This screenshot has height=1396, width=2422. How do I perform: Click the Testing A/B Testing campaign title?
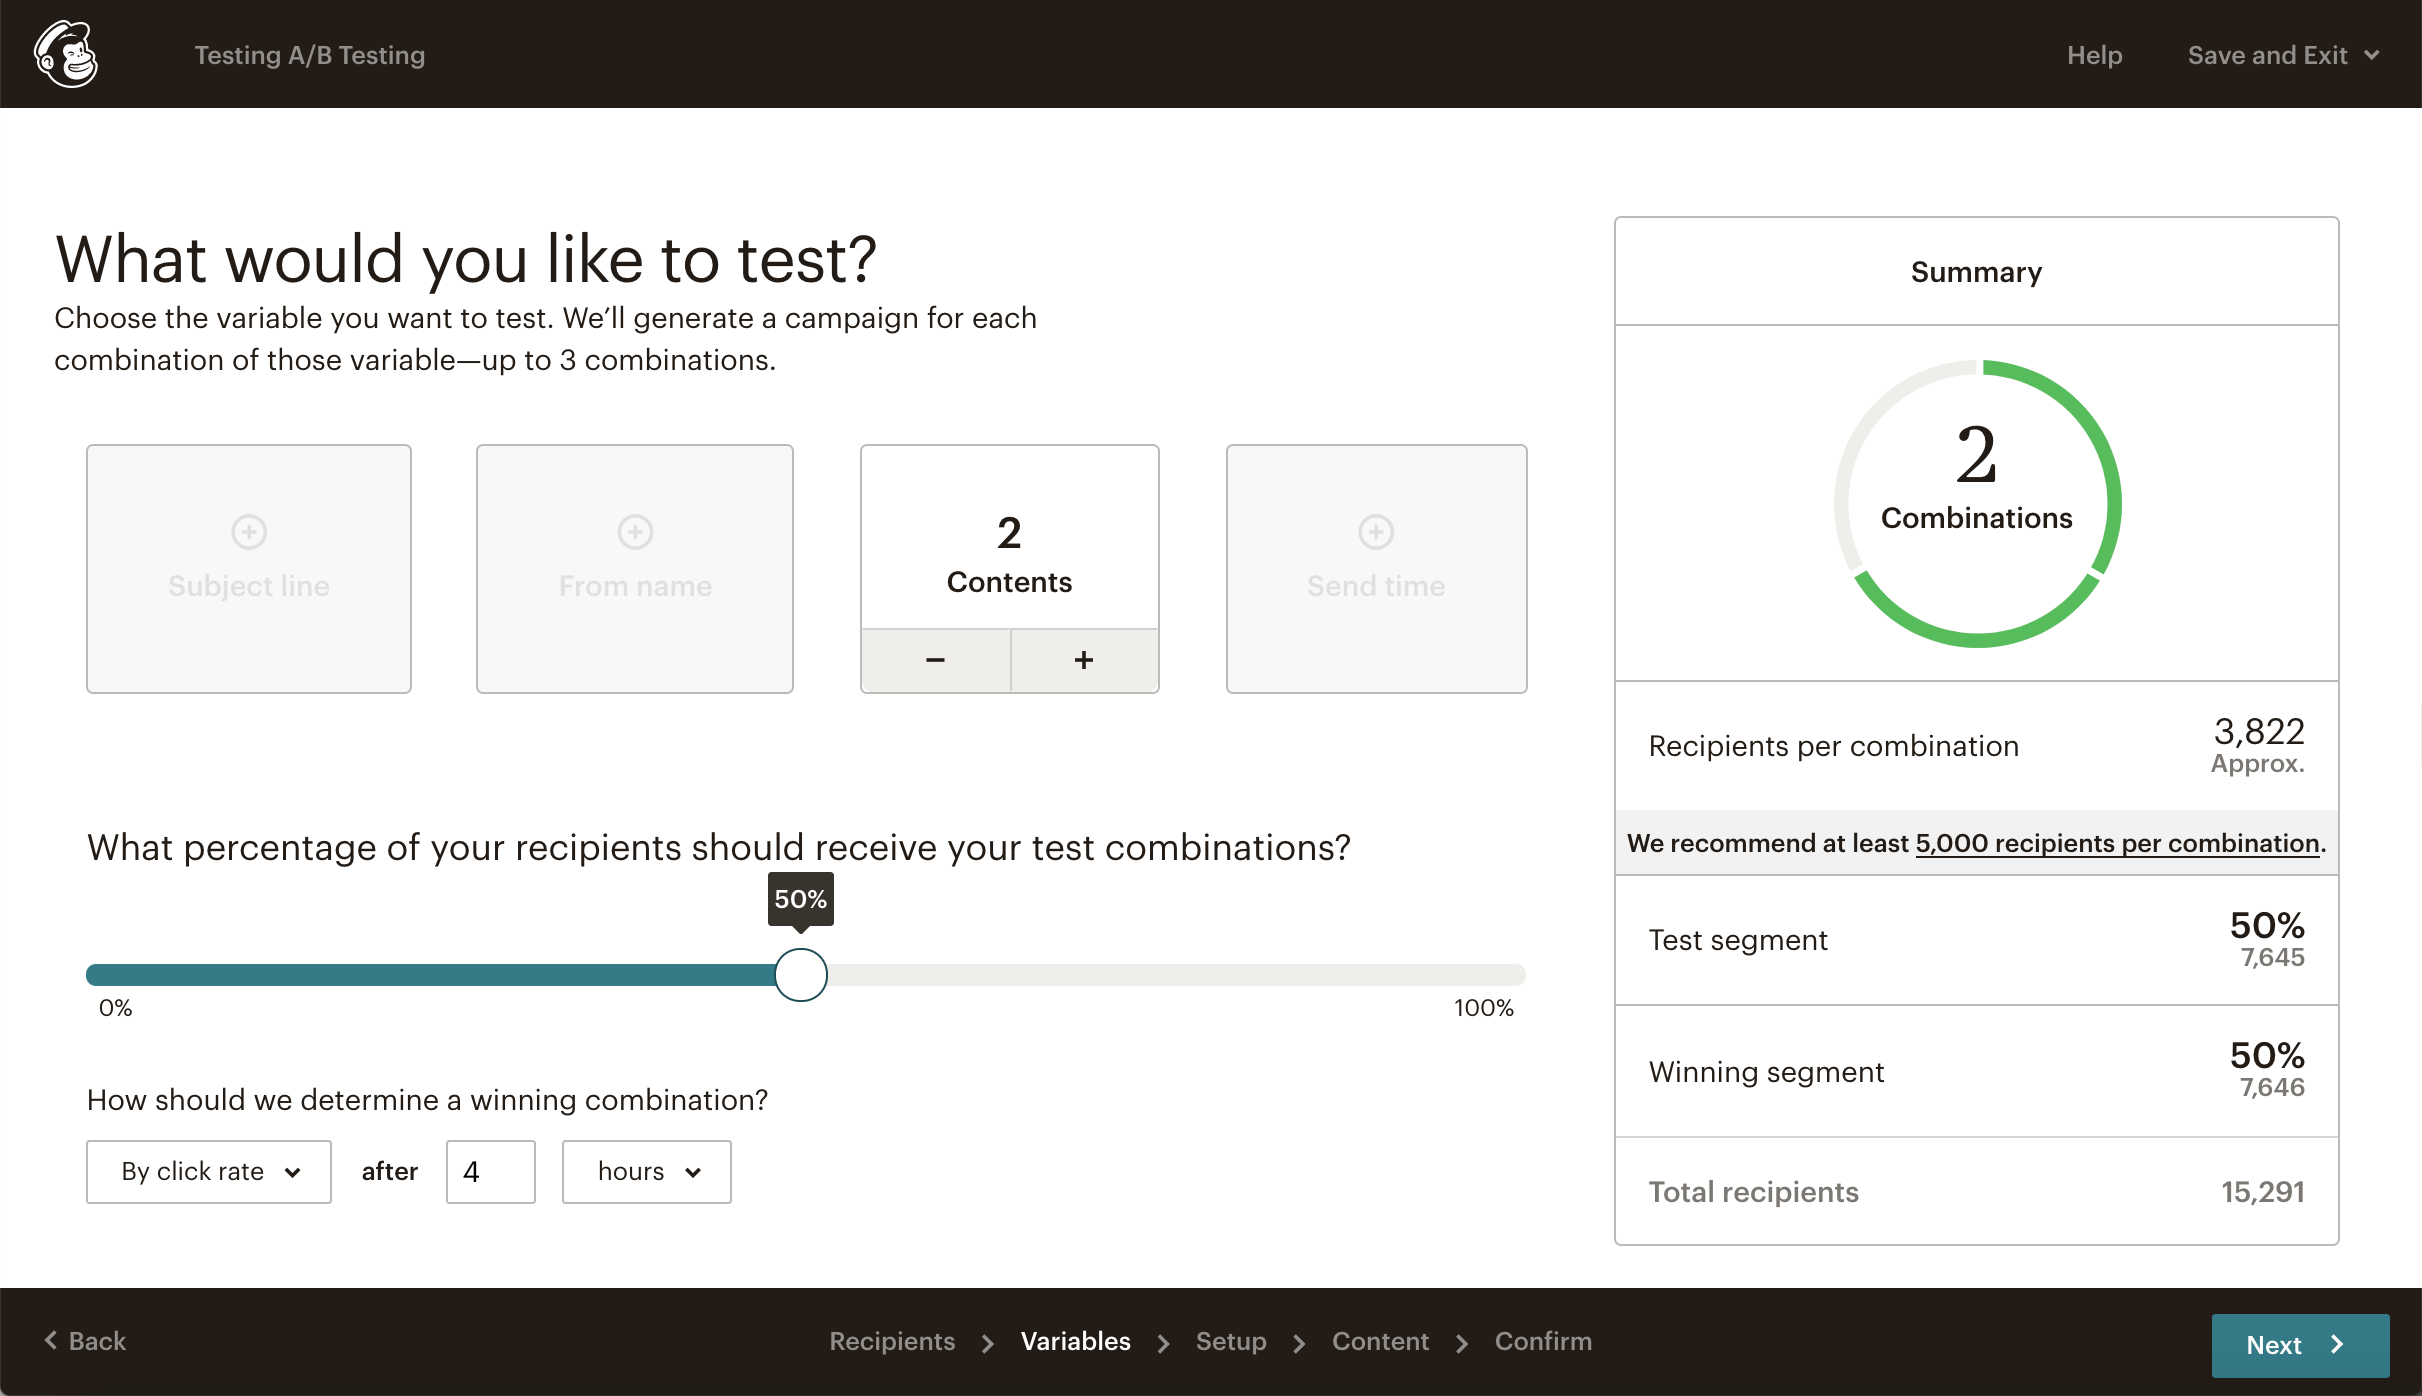coord(310,55)
